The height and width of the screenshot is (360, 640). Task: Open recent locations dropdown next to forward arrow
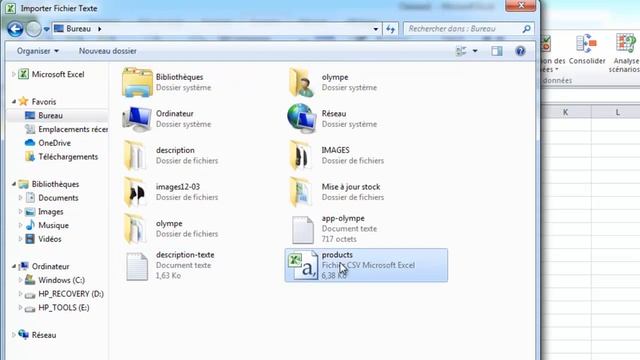pos(47,29)
